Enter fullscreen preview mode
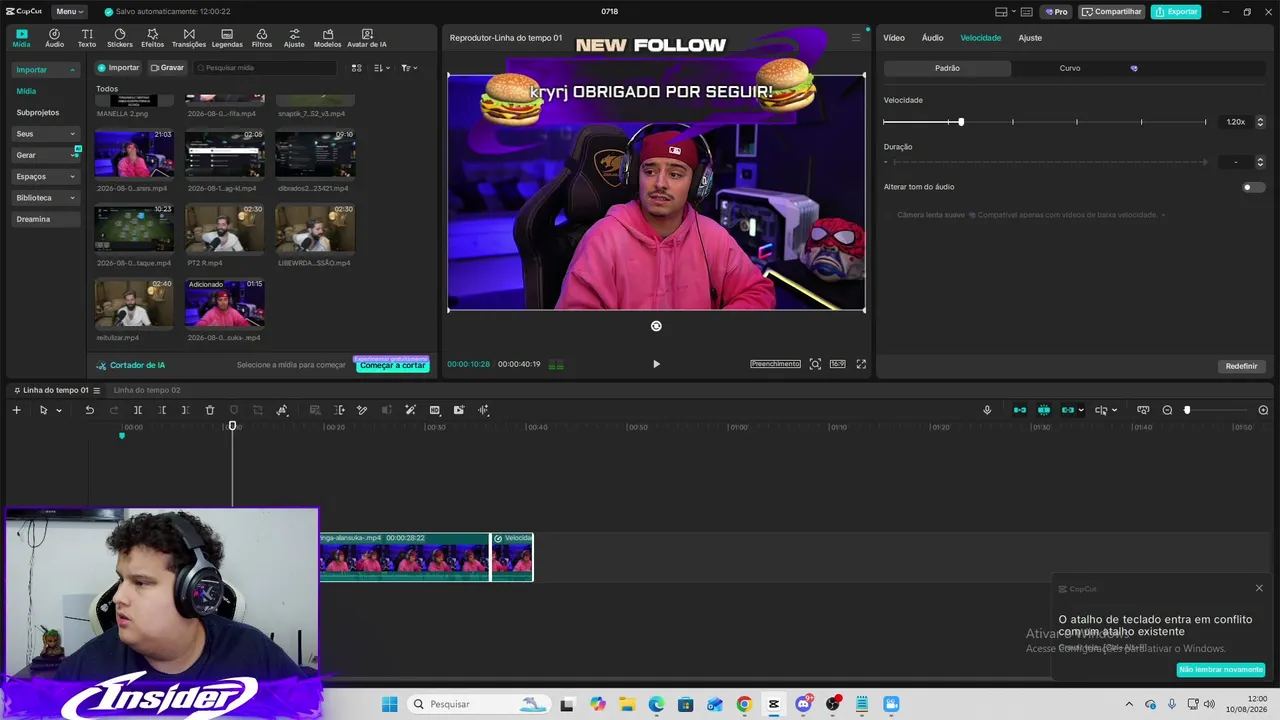Viewport: 1280px width, 720px height. tap(861, 364)
